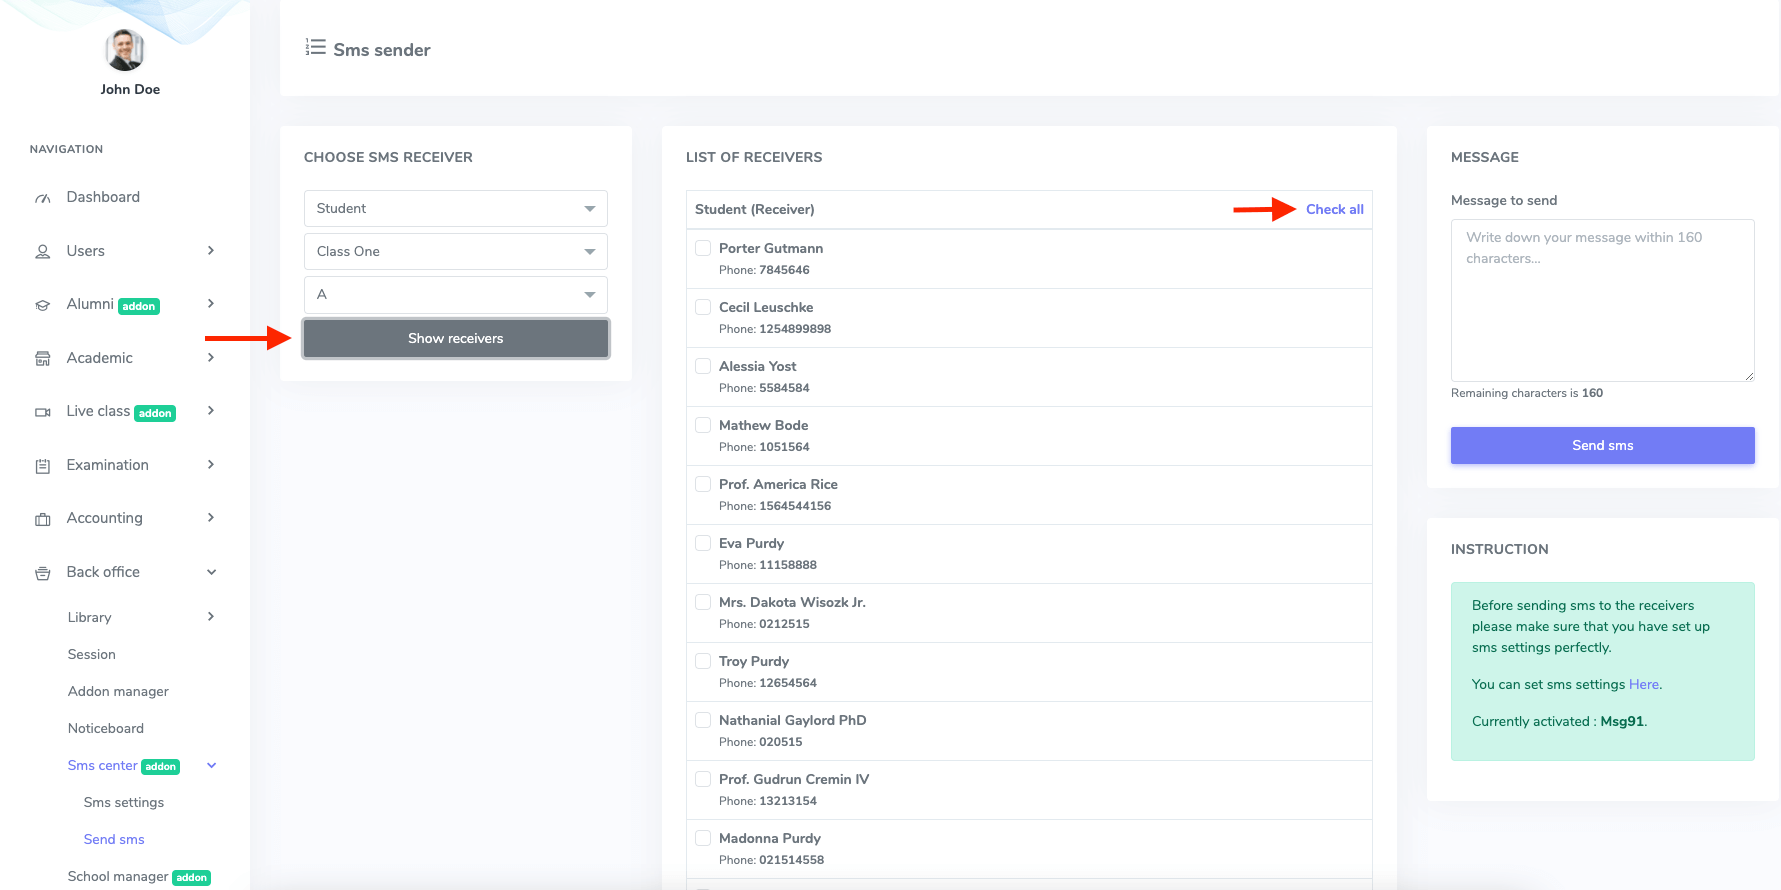Click the Alumni graduation cap icon
Screen dimensions: 1781x890
[x=43, y=305]
